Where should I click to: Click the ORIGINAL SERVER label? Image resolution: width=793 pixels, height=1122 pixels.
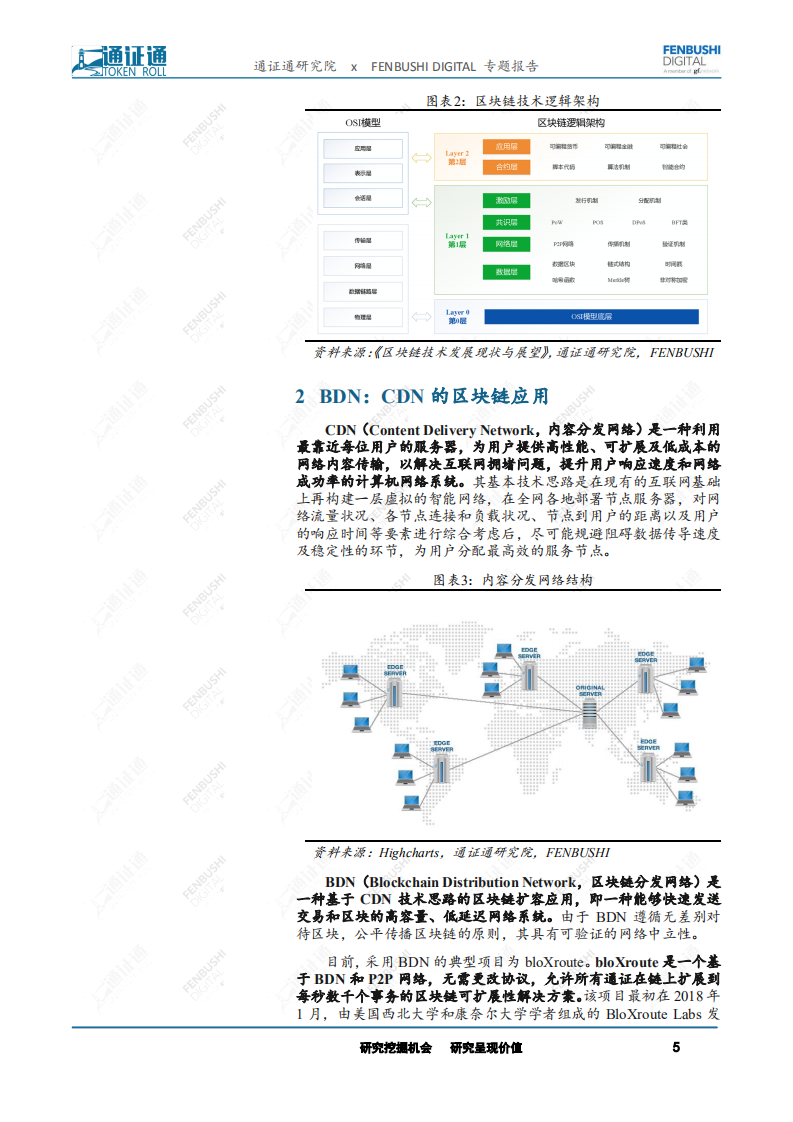(590, 691)
